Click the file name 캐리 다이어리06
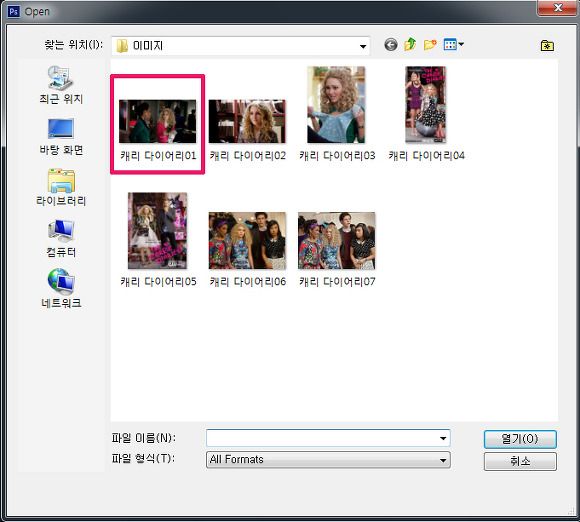This screenshot has width=580, height=522. coord(247,282)
